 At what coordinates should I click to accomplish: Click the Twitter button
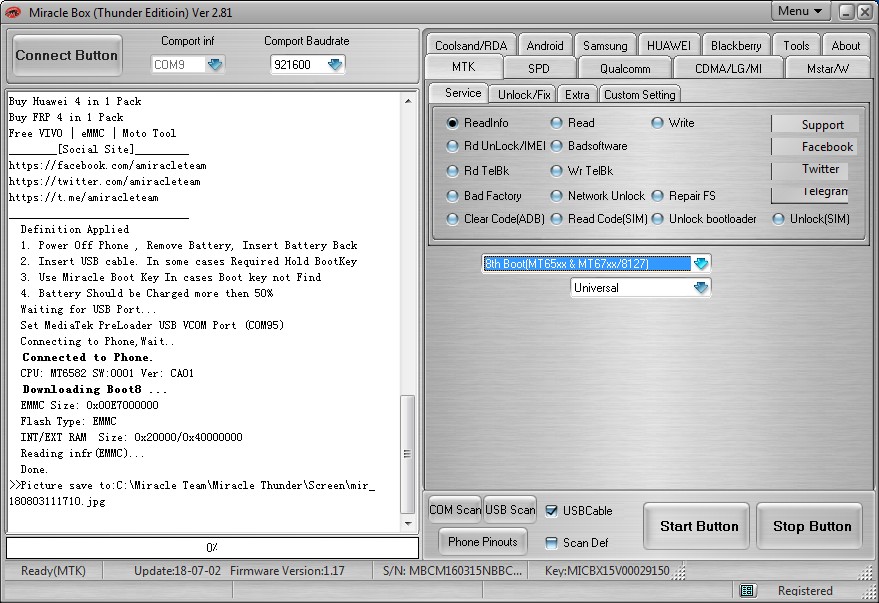pyautogui.click(x=809, y=169)
